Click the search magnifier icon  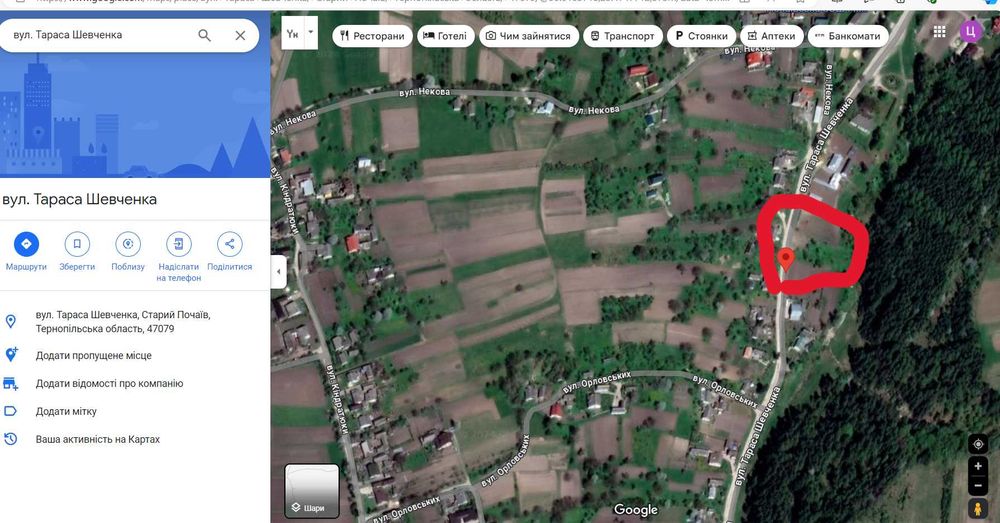204,35
